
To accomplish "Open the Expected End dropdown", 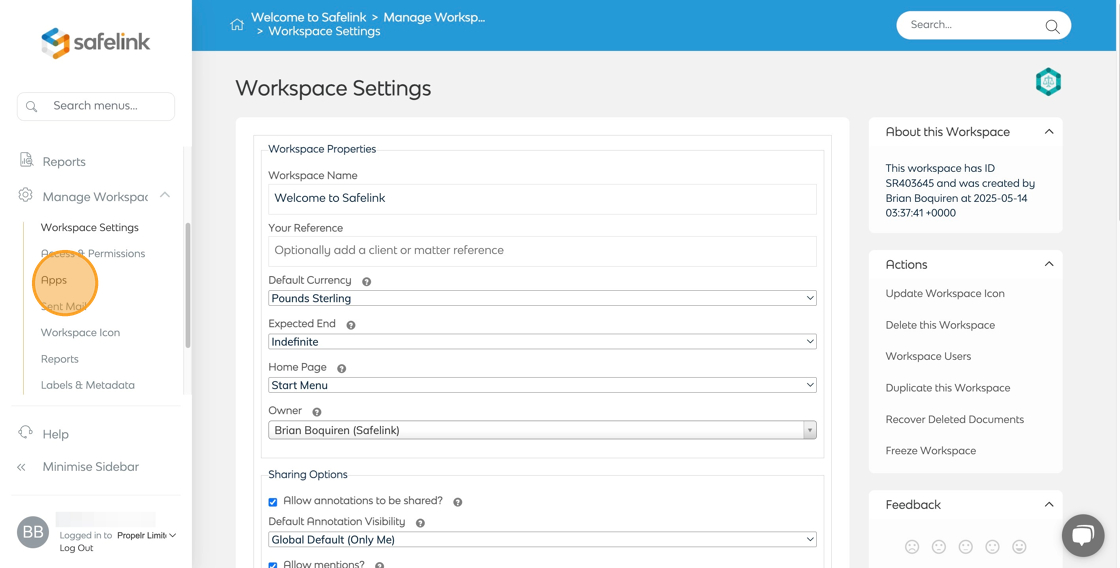I will click(542, 342).
